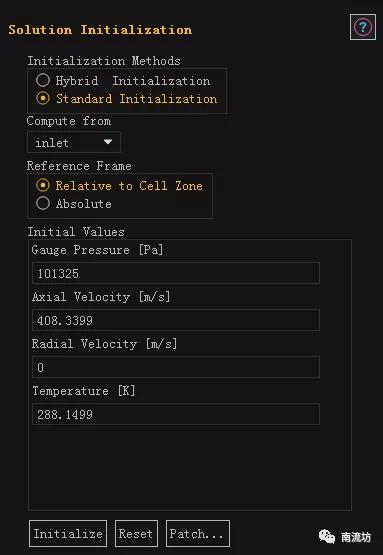
Task: Click the Reference Frame group label
Action: click(79, 166)
